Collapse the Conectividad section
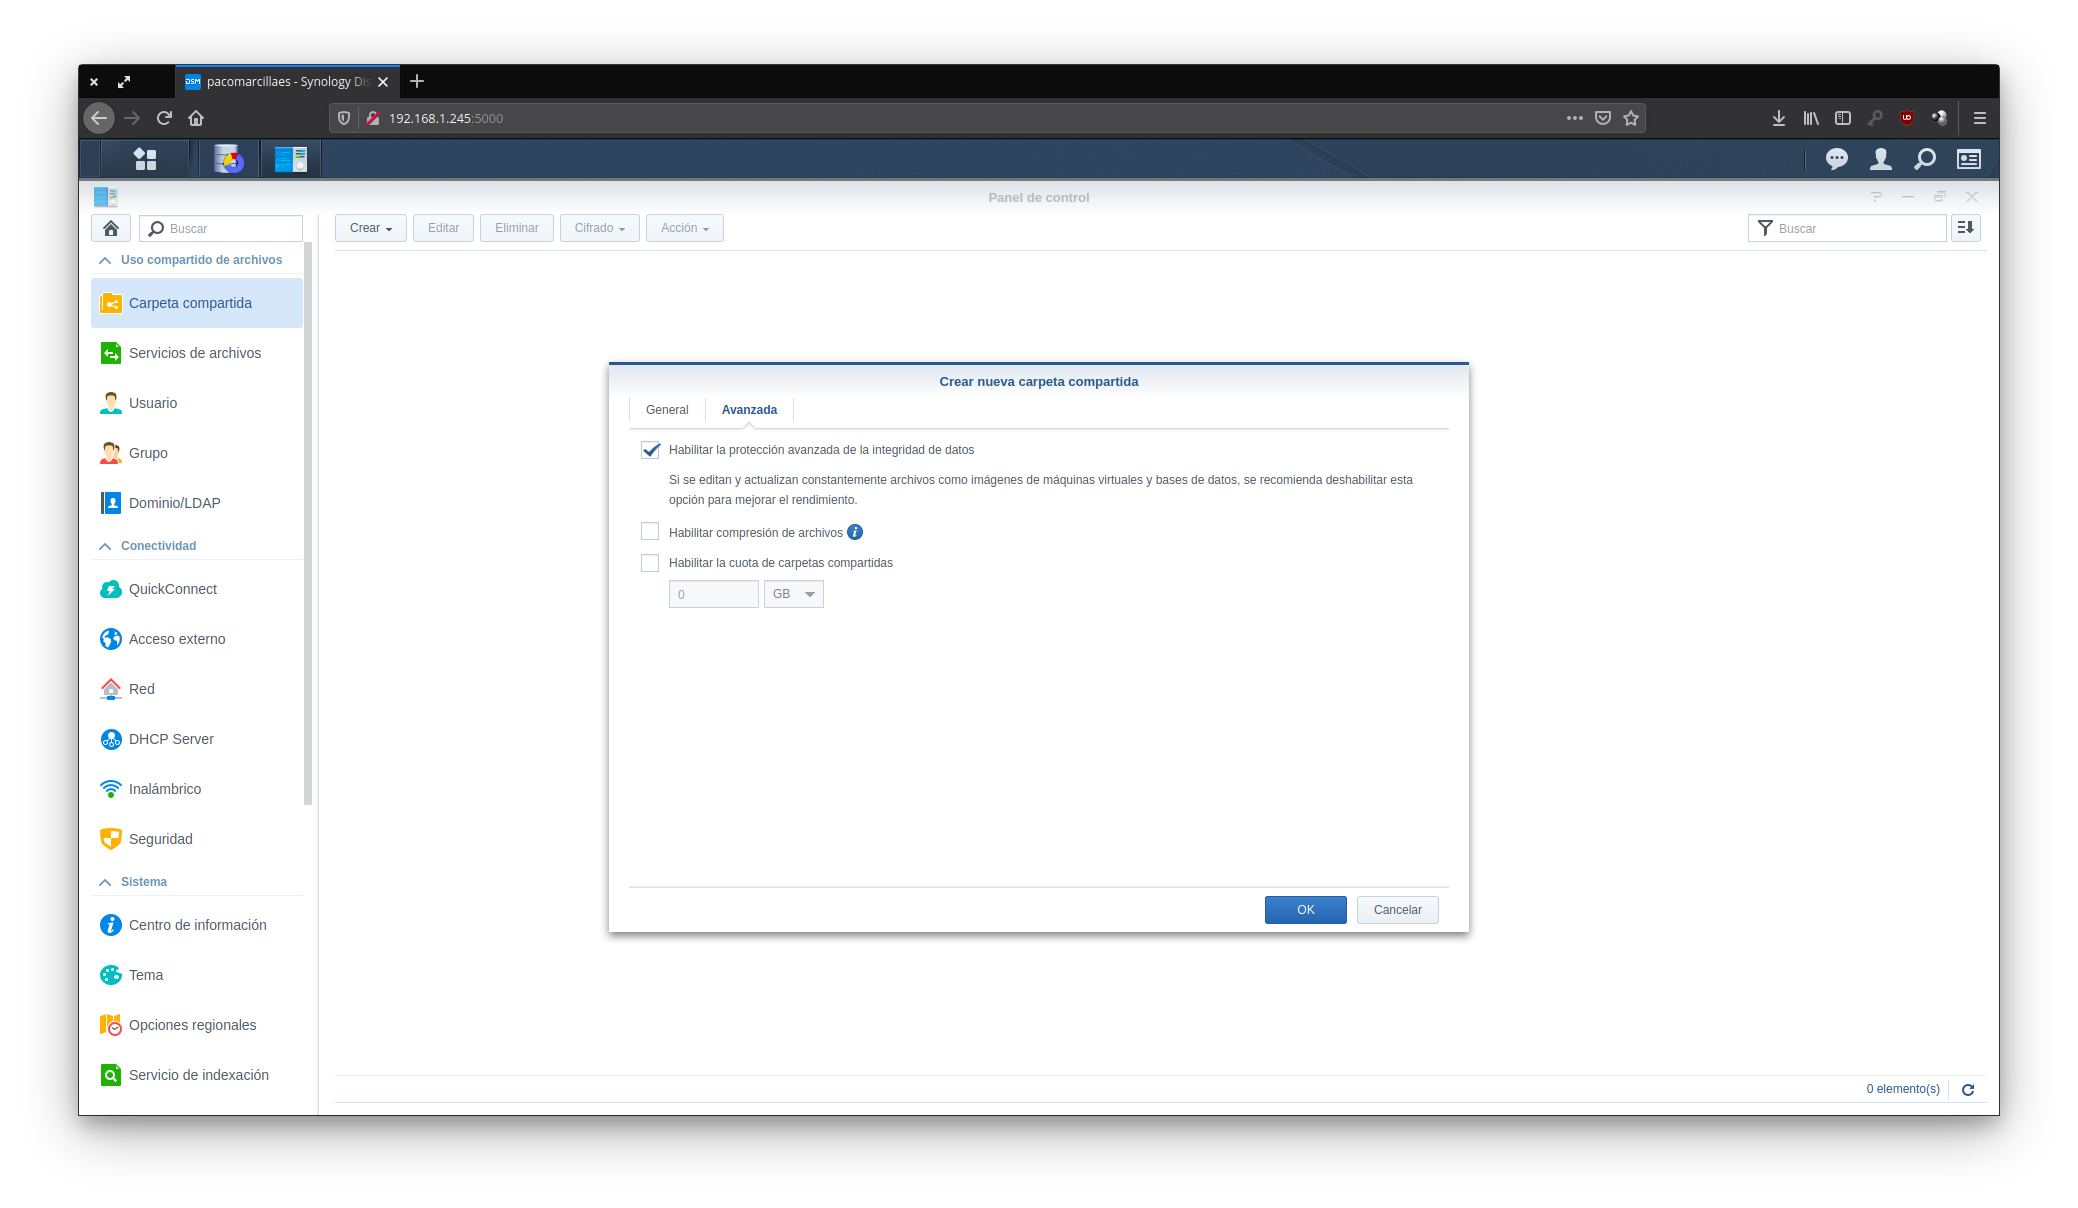2078x1208 pixels. tap(106, 546)
